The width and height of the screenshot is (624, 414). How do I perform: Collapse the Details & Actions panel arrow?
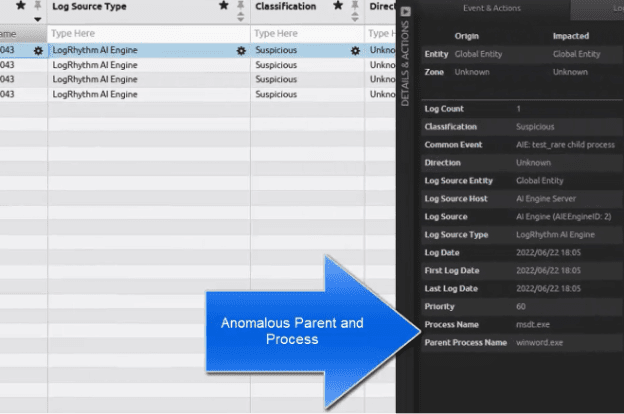tap(406, 13)
